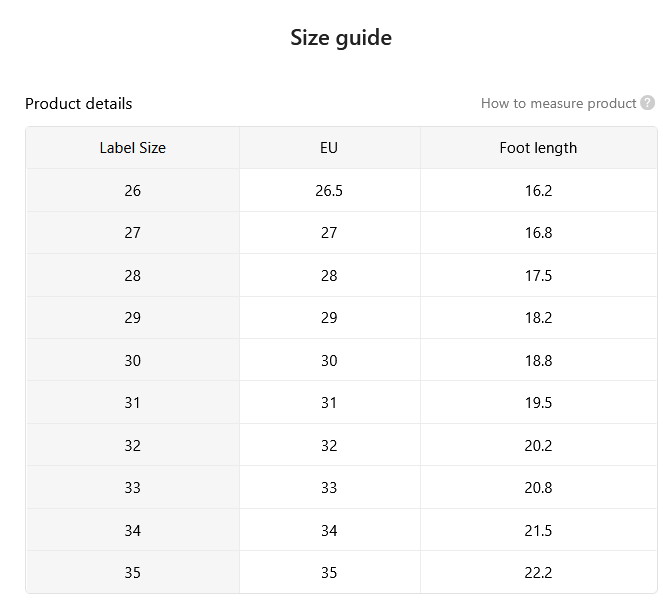The height and width of the screenshot is (604, 663).
Task: Select label size 35 cell
Action: tap(133, 573)
